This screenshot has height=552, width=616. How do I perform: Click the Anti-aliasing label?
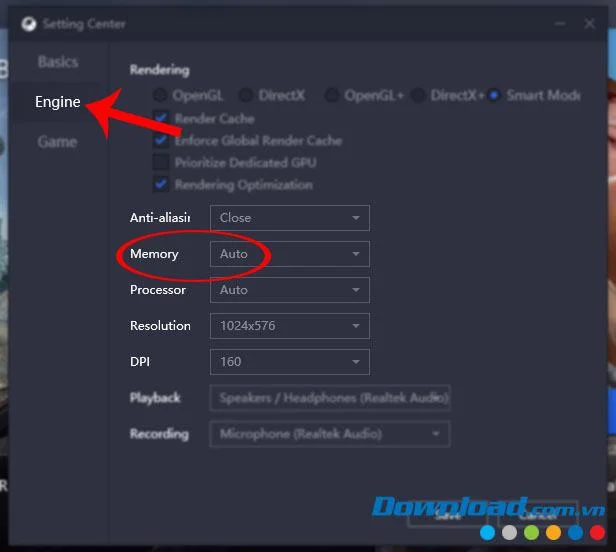(160, 218)
